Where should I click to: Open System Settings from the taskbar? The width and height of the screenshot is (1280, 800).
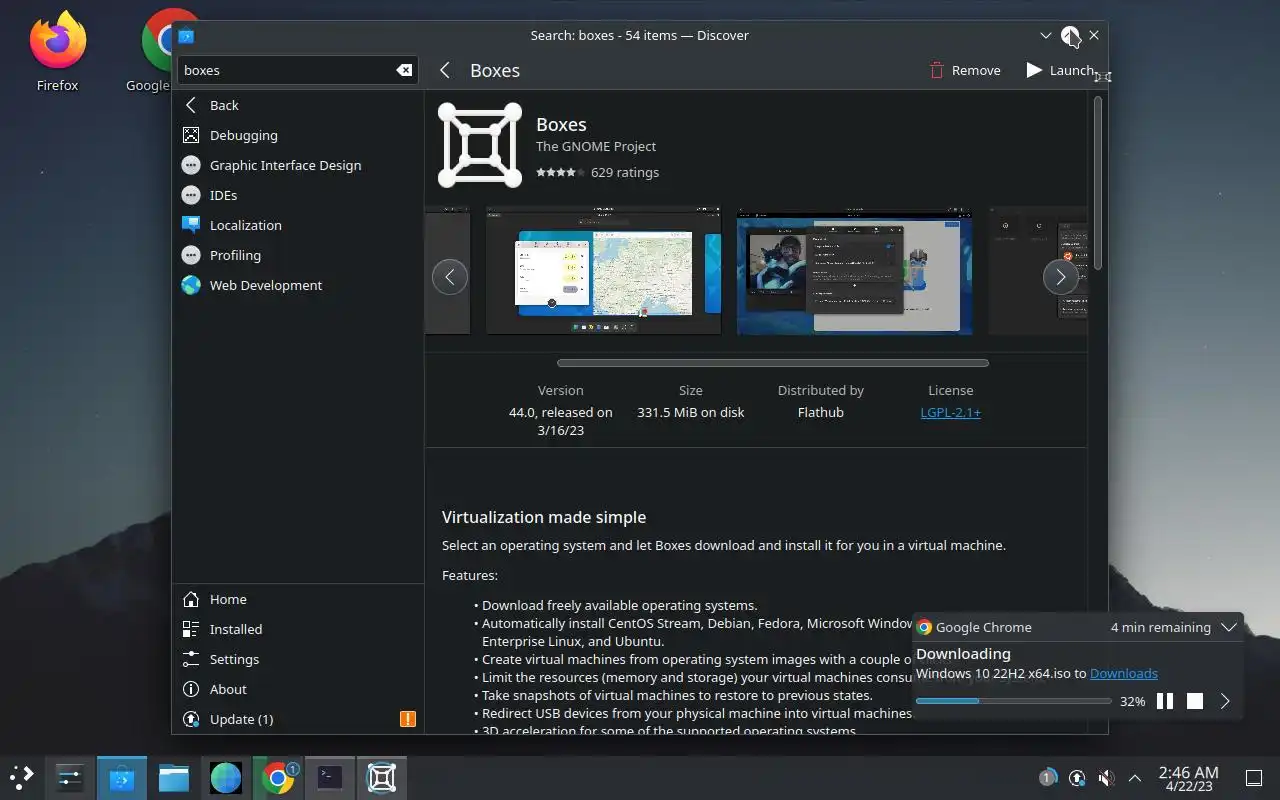[x=70, y=777]
